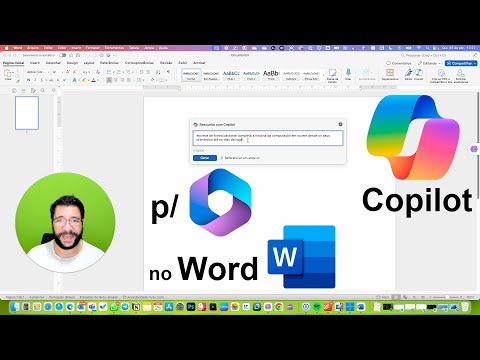This screenshot has width=480, height=360.
Task: Open the Revisão ribbon tab
Action: [x=166, y=63]
